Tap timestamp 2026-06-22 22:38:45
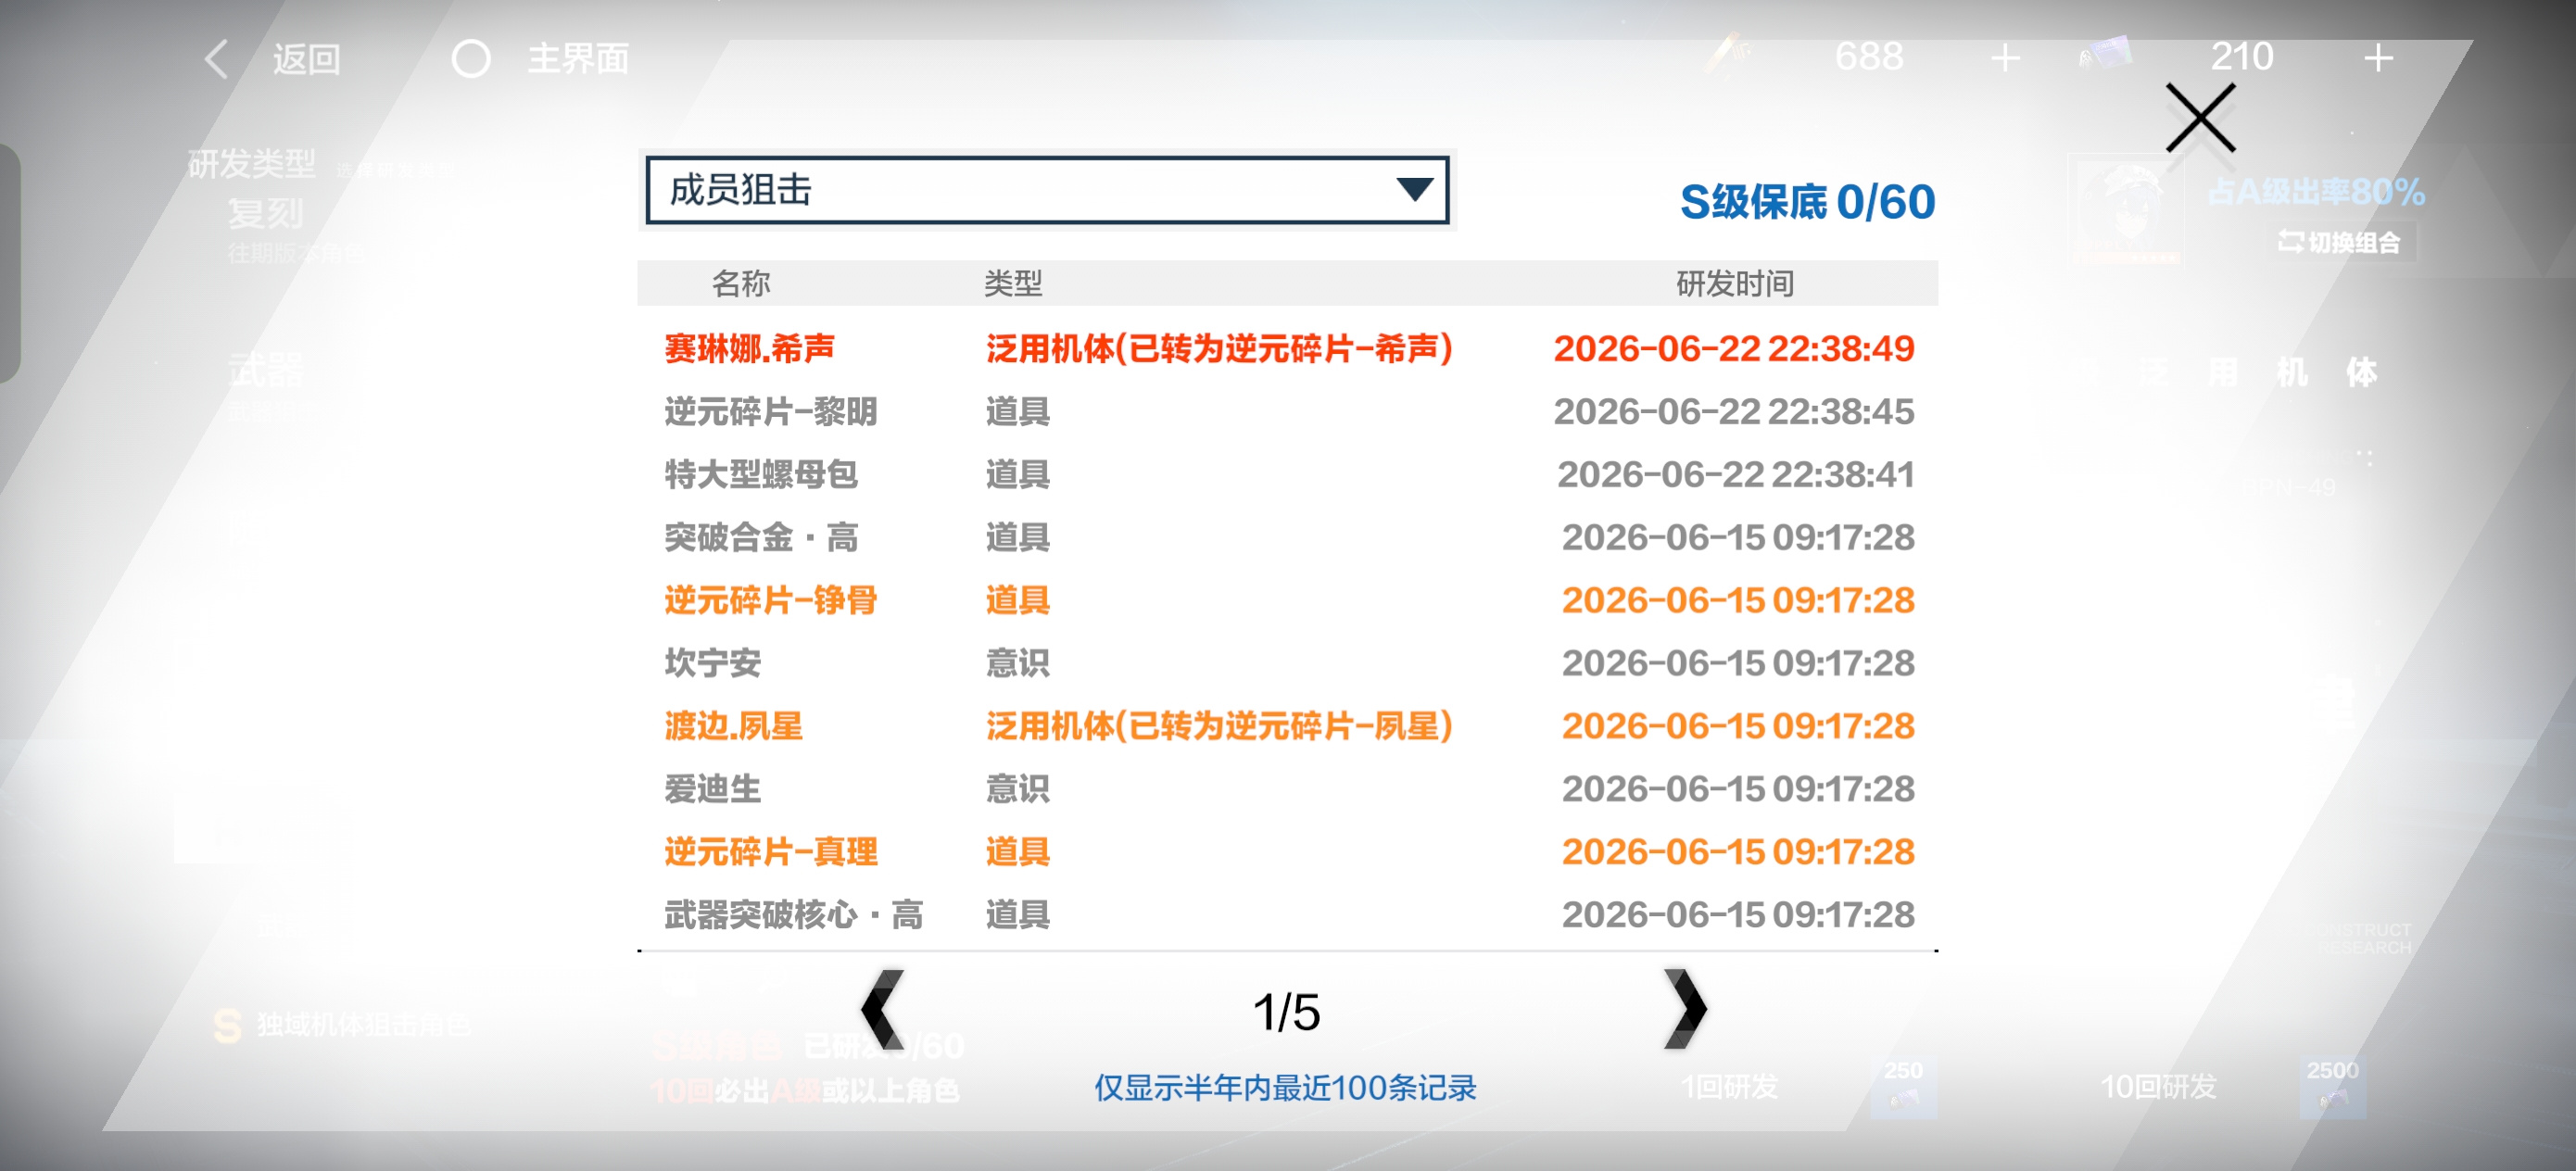2576x1171 pixels. click(x=1734, y=411)
